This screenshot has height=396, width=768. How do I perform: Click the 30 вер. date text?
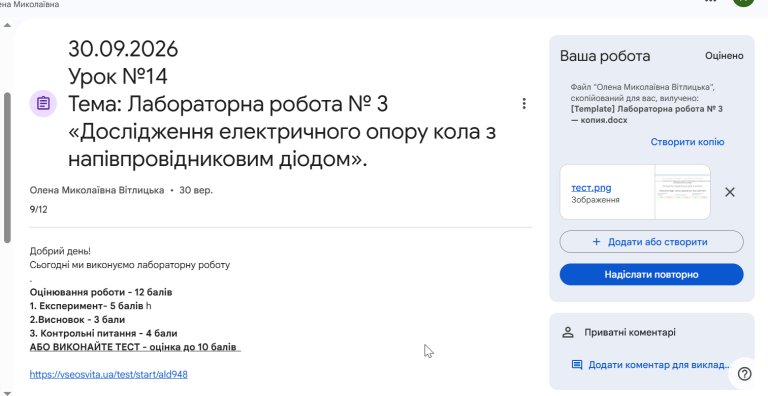coord(196,190)
